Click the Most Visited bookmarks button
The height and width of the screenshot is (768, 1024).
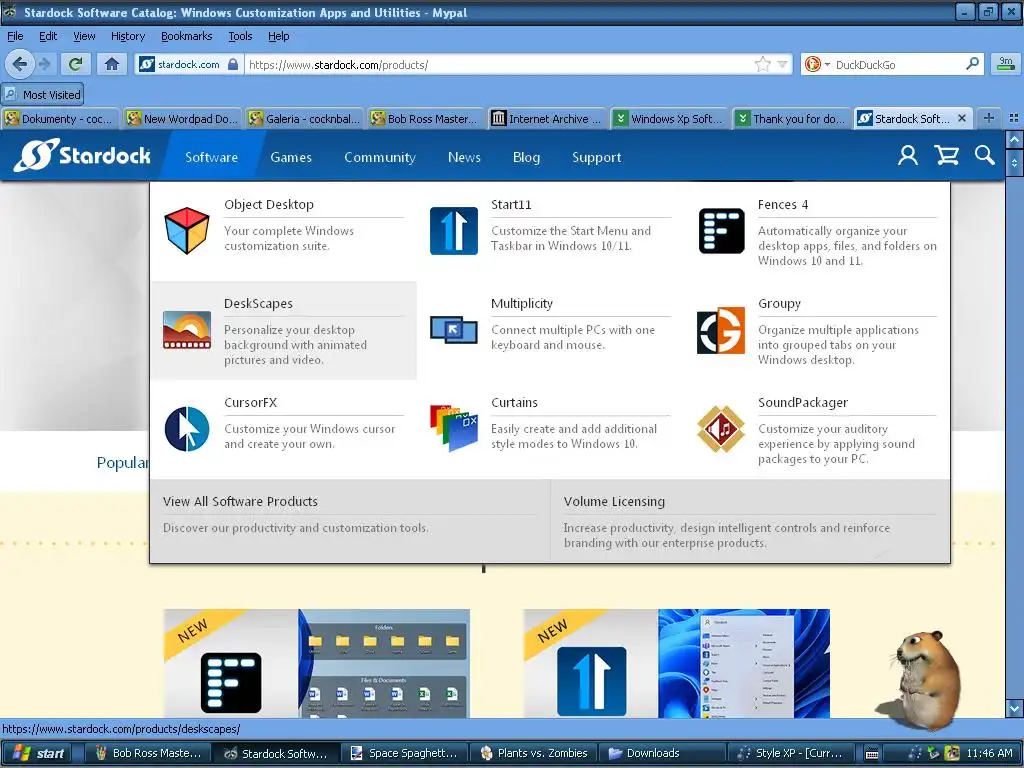click(43, 94)
